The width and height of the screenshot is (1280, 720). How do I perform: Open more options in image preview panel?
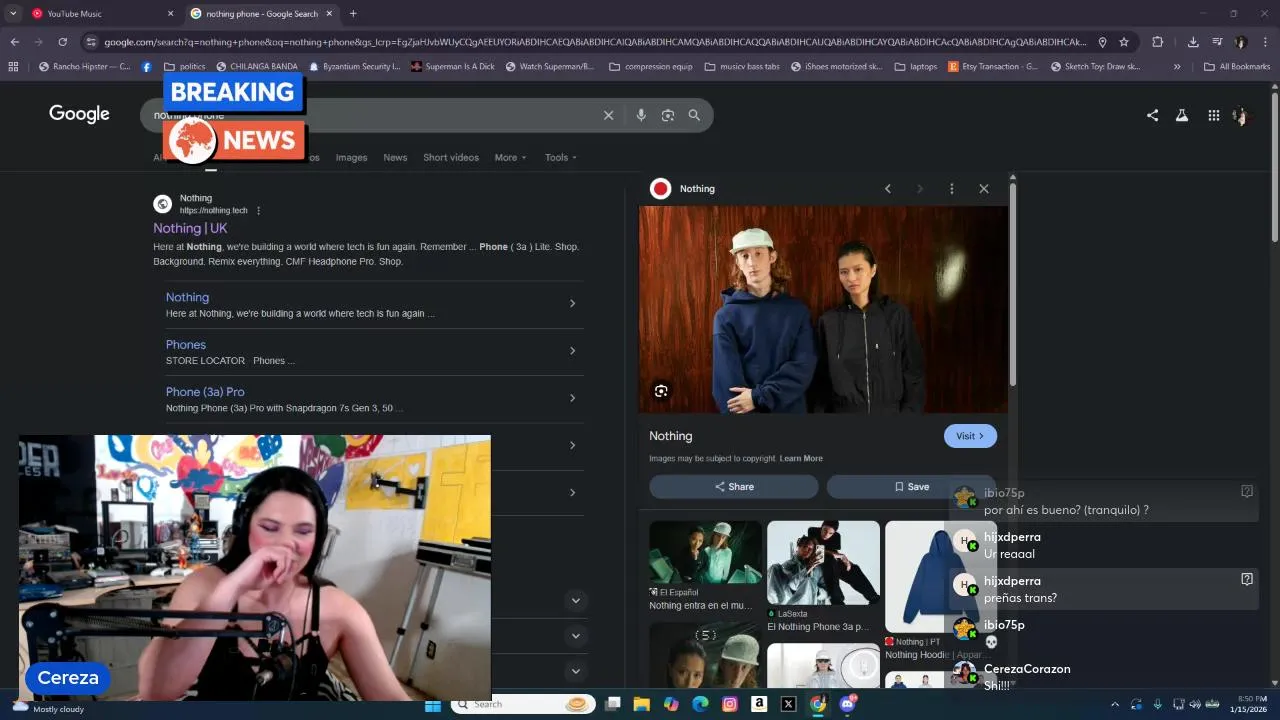click(951, 188)
